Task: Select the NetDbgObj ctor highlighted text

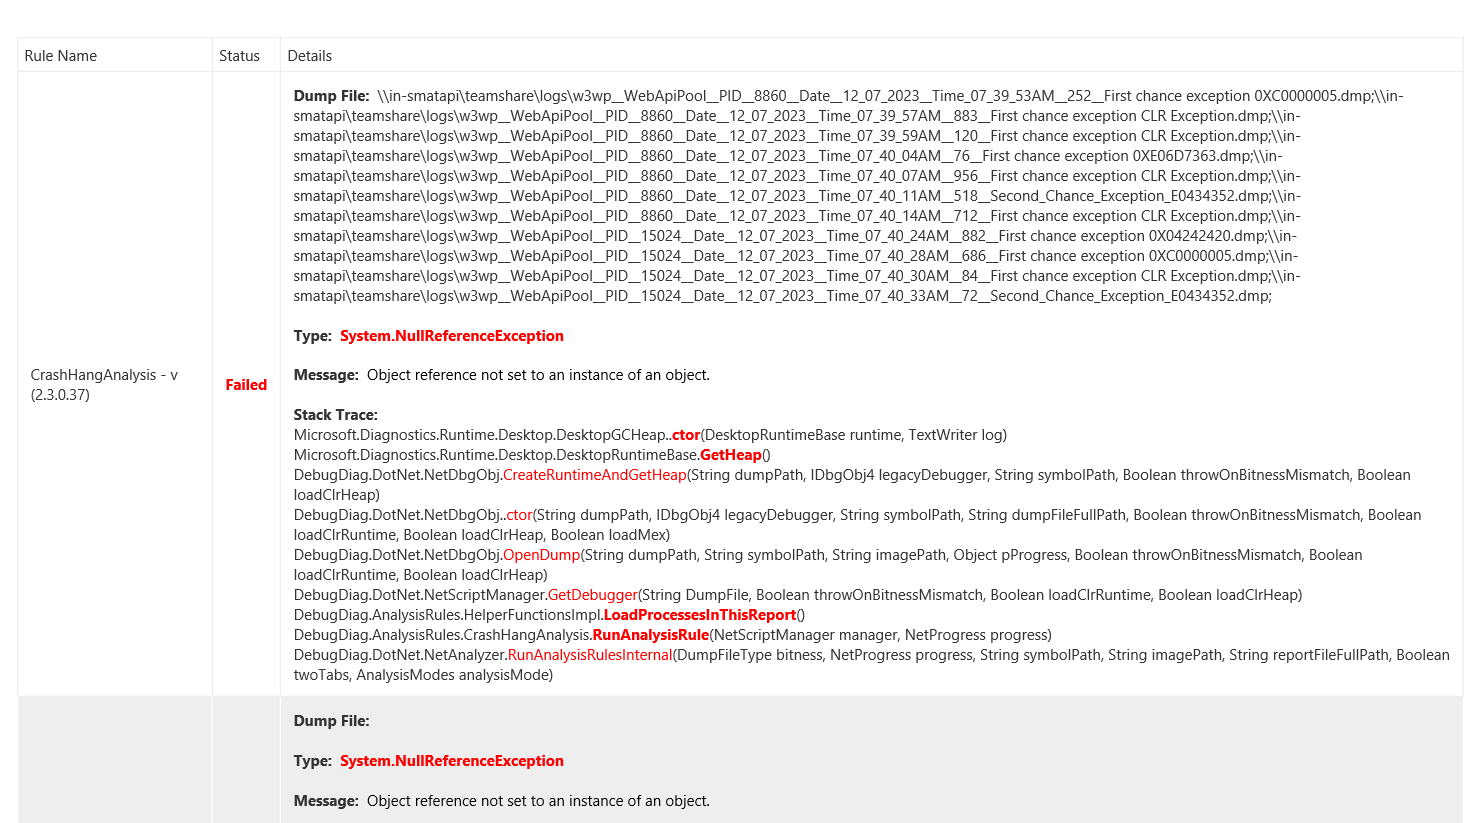Action: tap(520, 514)
